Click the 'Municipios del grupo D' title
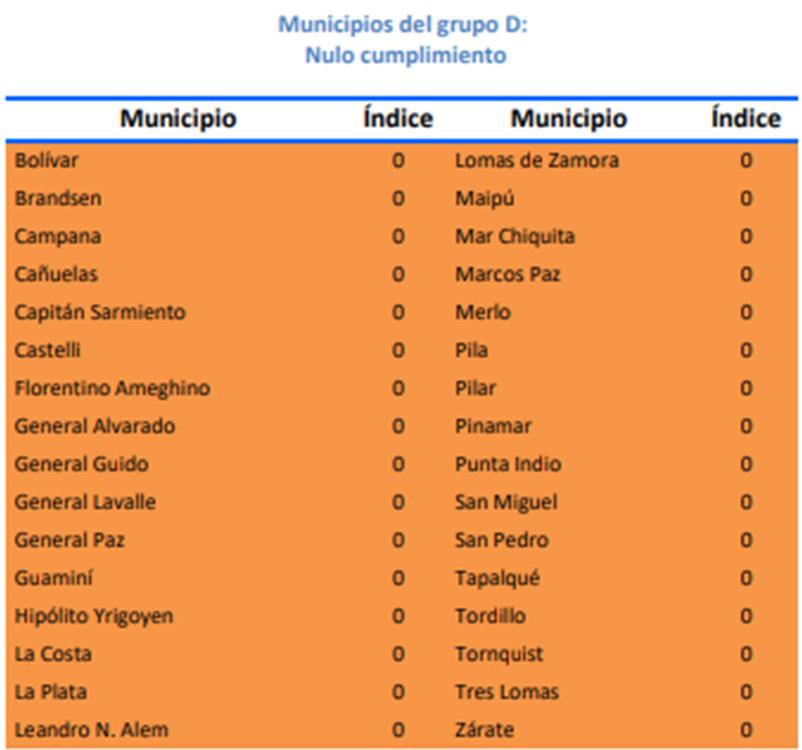802x750 pixels. pyautogui.click(x=403, y=24)
